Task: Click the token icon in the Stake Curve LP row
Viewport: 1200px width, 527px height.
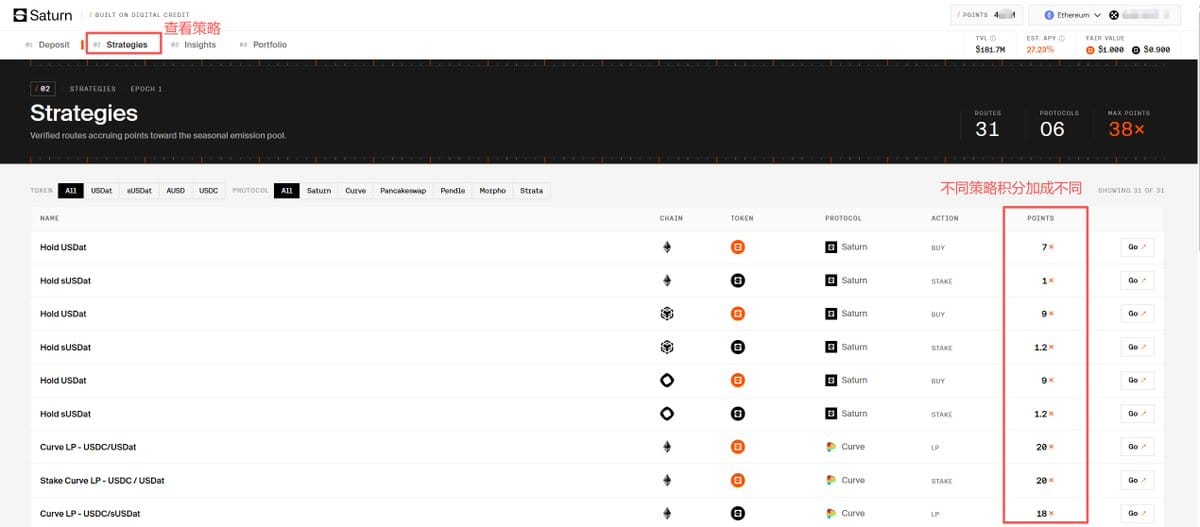Action: point(738,480)
